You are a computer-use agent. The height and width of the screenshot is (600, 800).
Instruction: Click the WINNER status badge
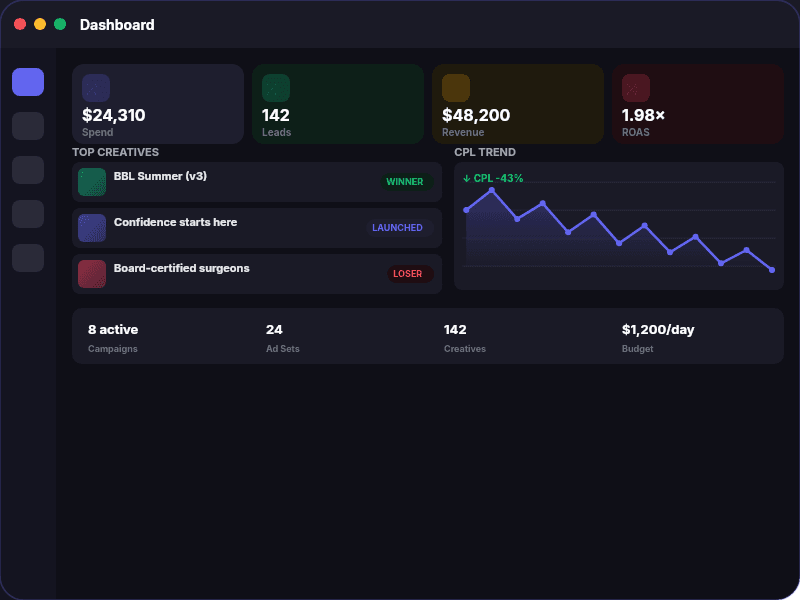click(x=406, y=182)
